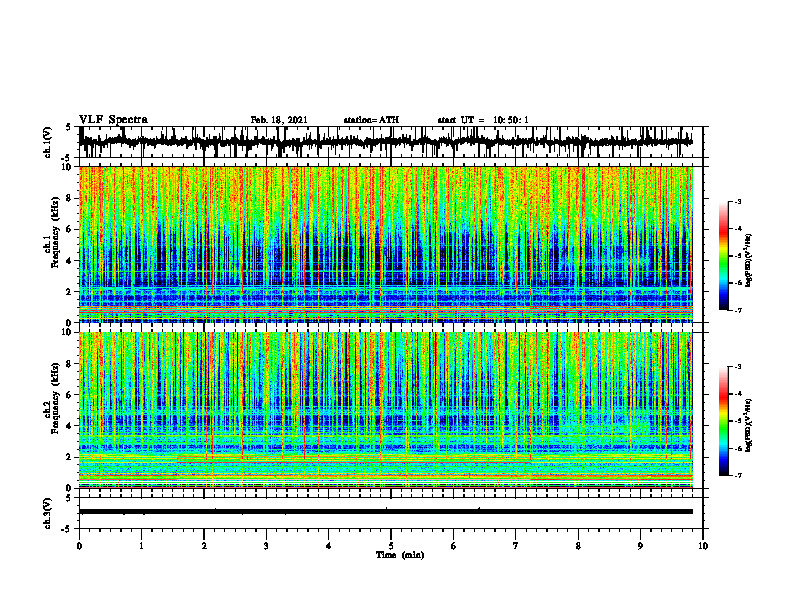
Task: Click the time axis tick label "8"
Action: pyautogui.click(x=578, y=546)
